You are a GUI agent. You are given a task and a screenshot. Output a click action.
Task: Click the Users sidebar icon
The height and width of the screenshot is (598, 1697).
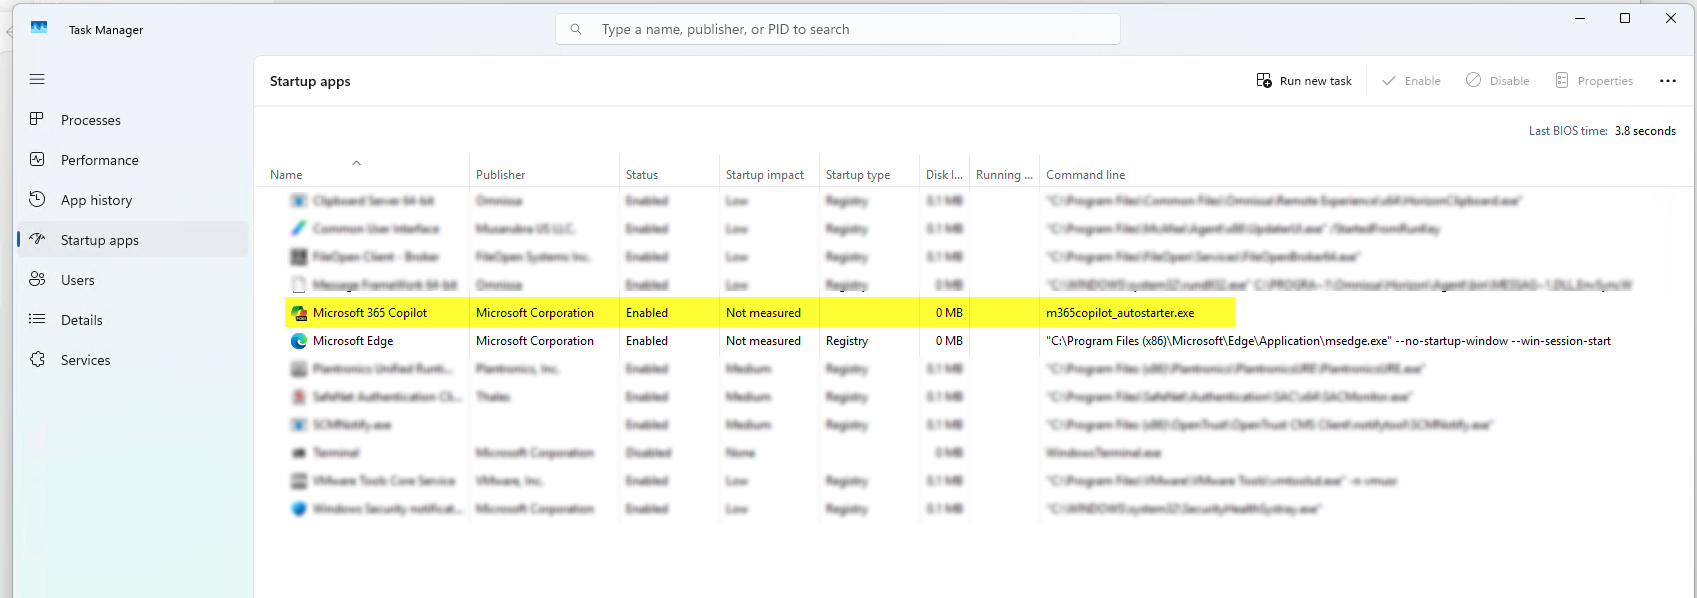tap(37, 279)
